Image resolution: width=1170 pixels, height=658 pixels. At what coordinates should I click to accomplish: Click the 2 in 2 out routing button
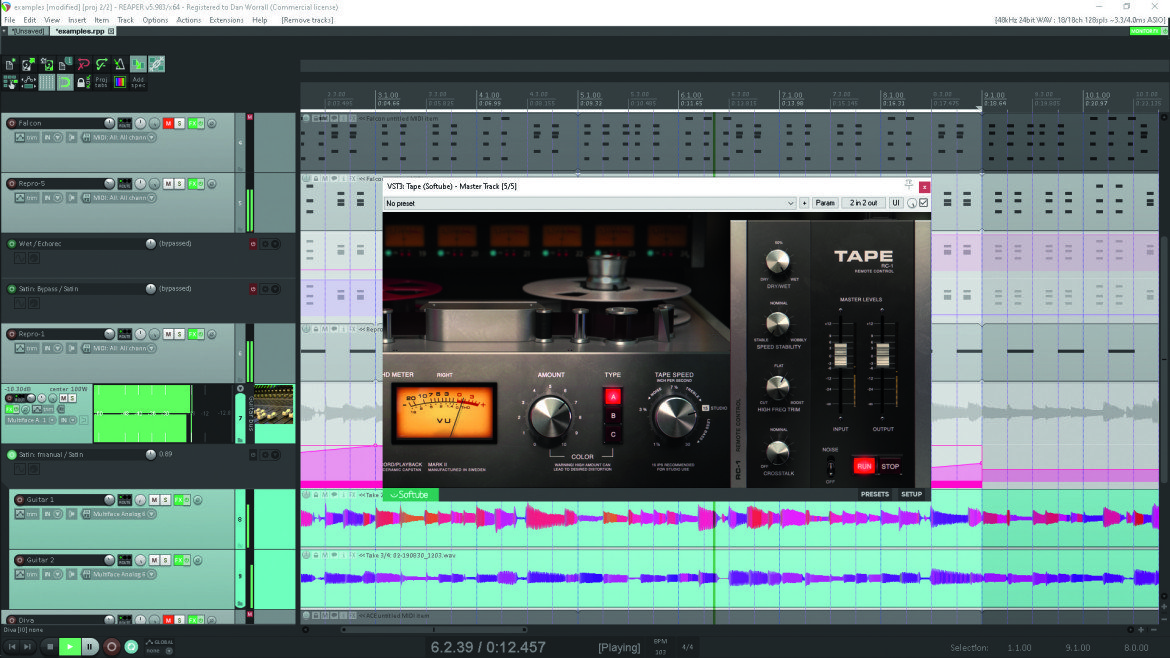pos(863,203)
